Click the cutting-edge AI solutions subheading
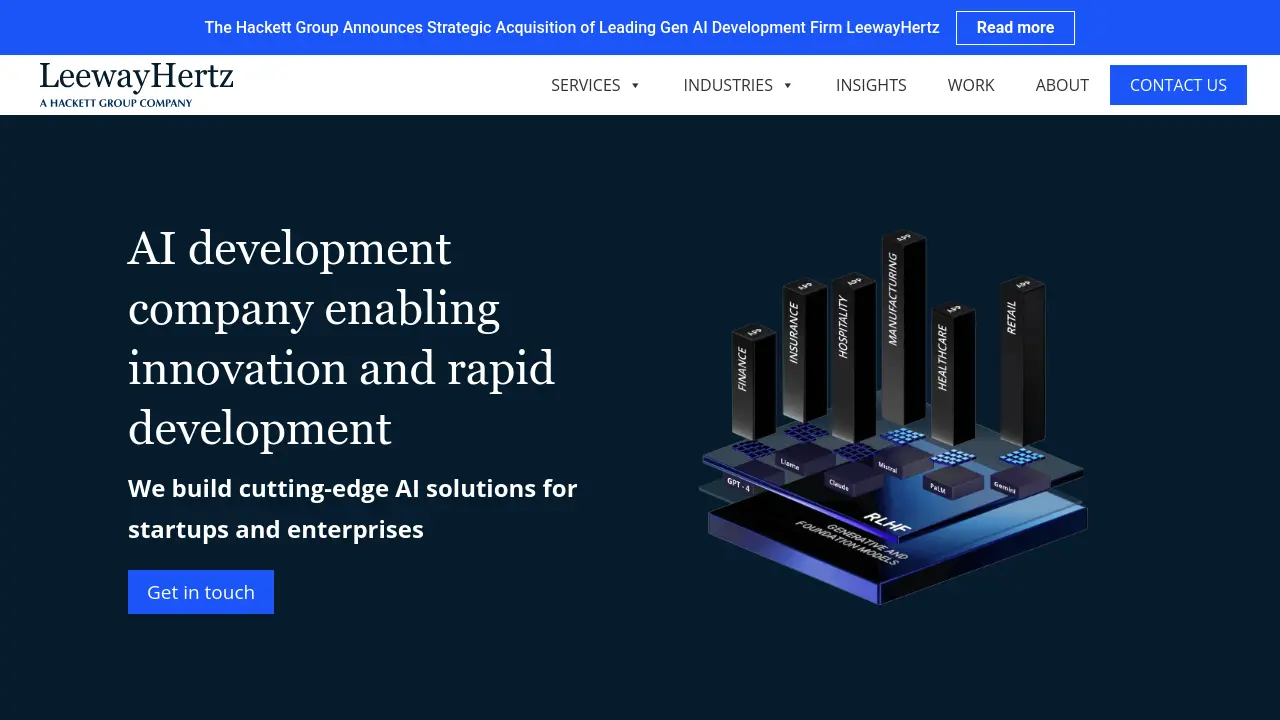1280x720 pixels. pyautogui.click(x=353, y=509)
